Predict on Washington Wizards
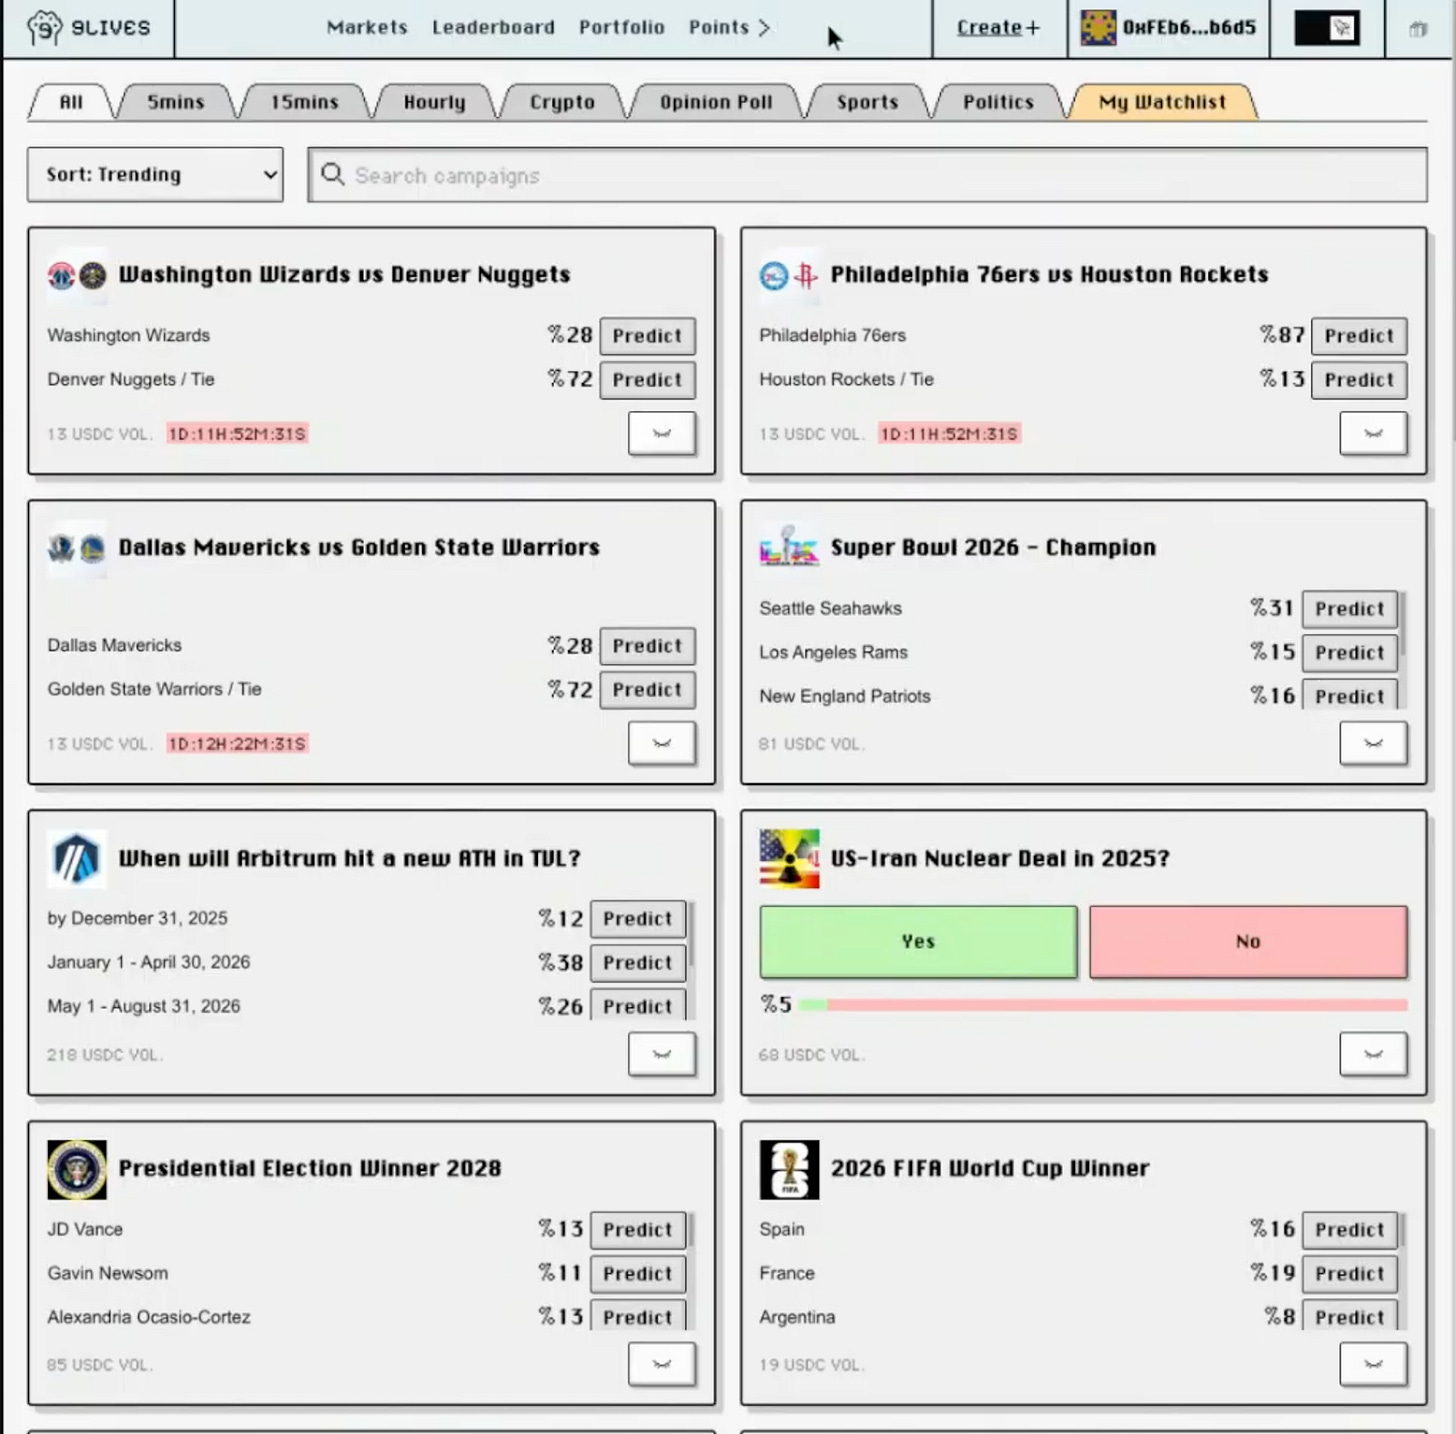The image size is (1456, 1434). point(647,336)
